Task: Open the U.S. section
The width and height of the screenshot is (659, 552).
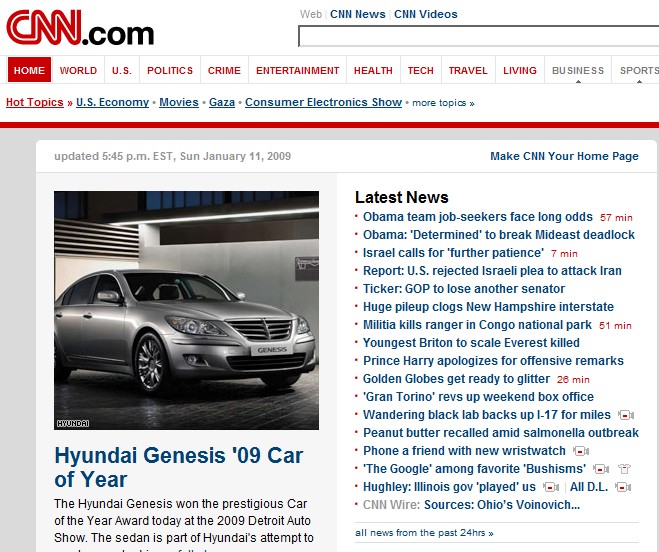Action: pos(122,70)
